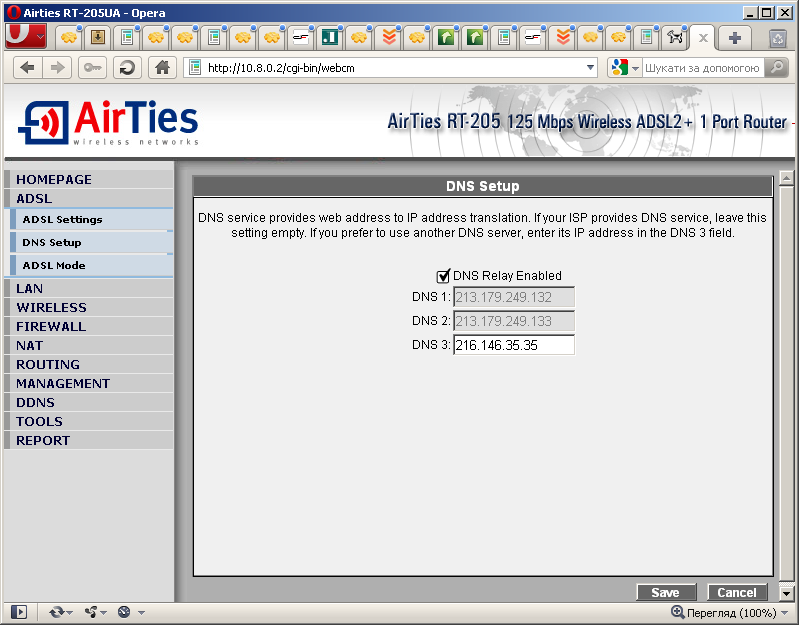Open the WIRELESS menu section
The width and height of the screenshot is (799, 625).
click(x=89, y=307)
